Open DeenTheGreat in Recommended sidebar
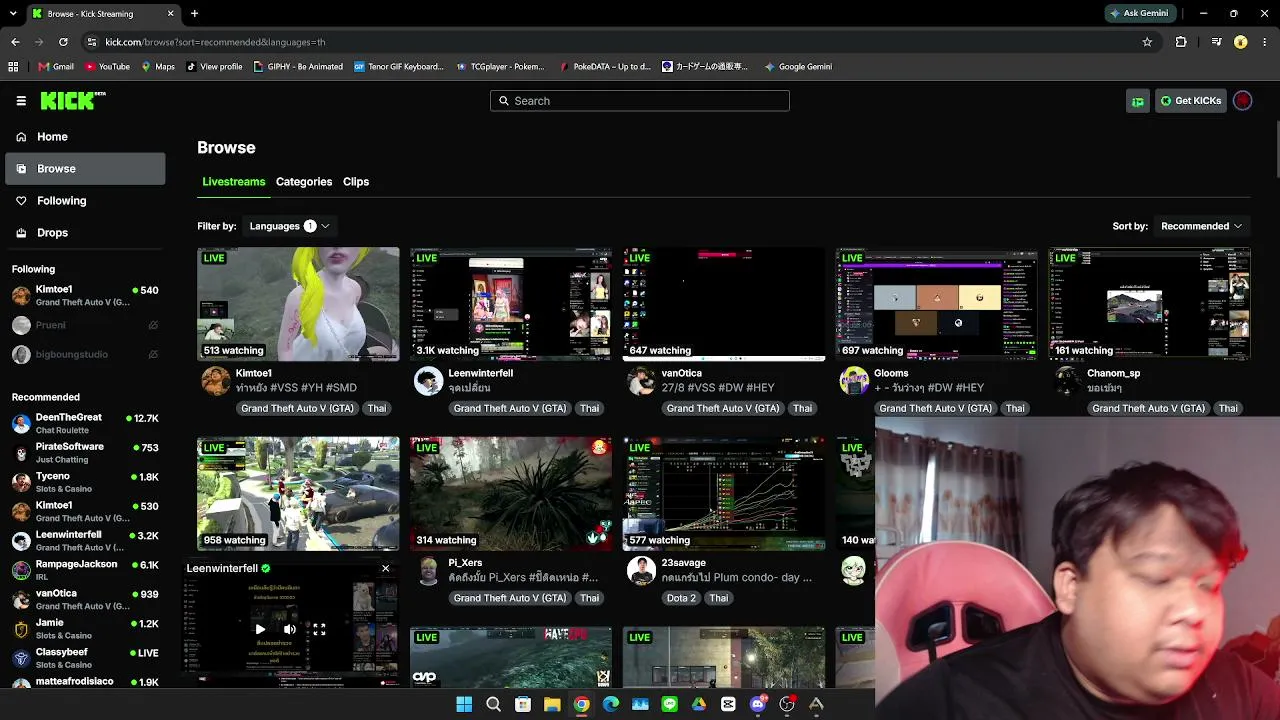The width and height of the screenshot is (1280, 720). pos(85,423)
